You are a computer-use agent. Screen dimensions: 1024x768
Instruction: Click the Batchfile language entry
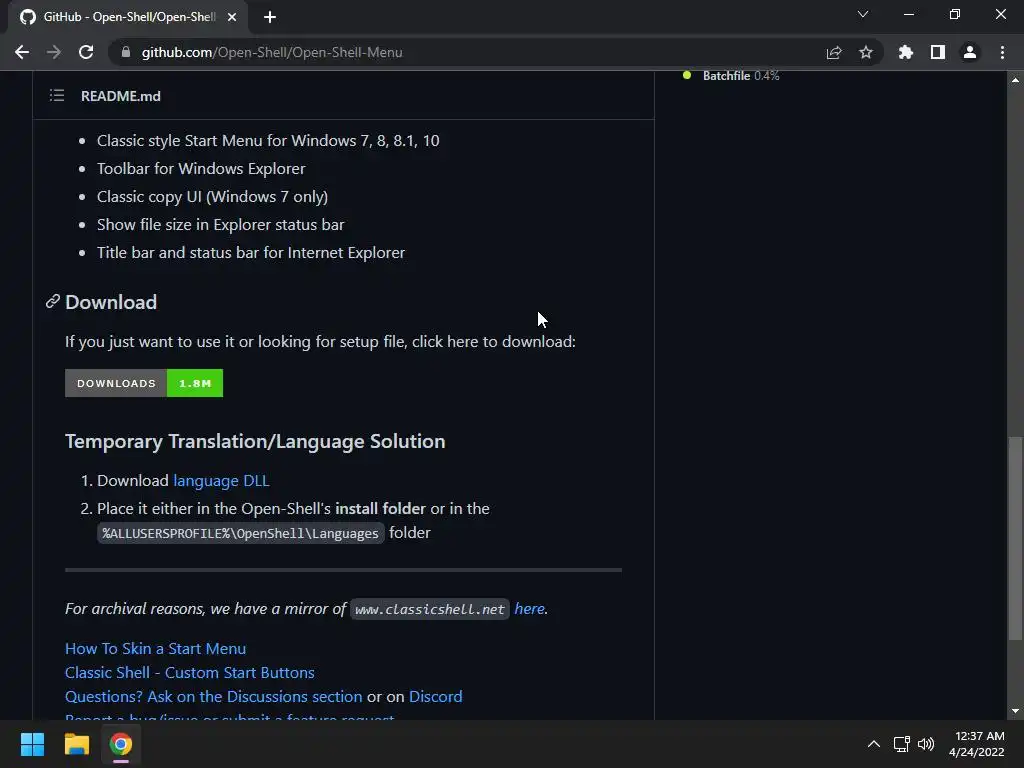pyautogui.click(x=731, y=76)
